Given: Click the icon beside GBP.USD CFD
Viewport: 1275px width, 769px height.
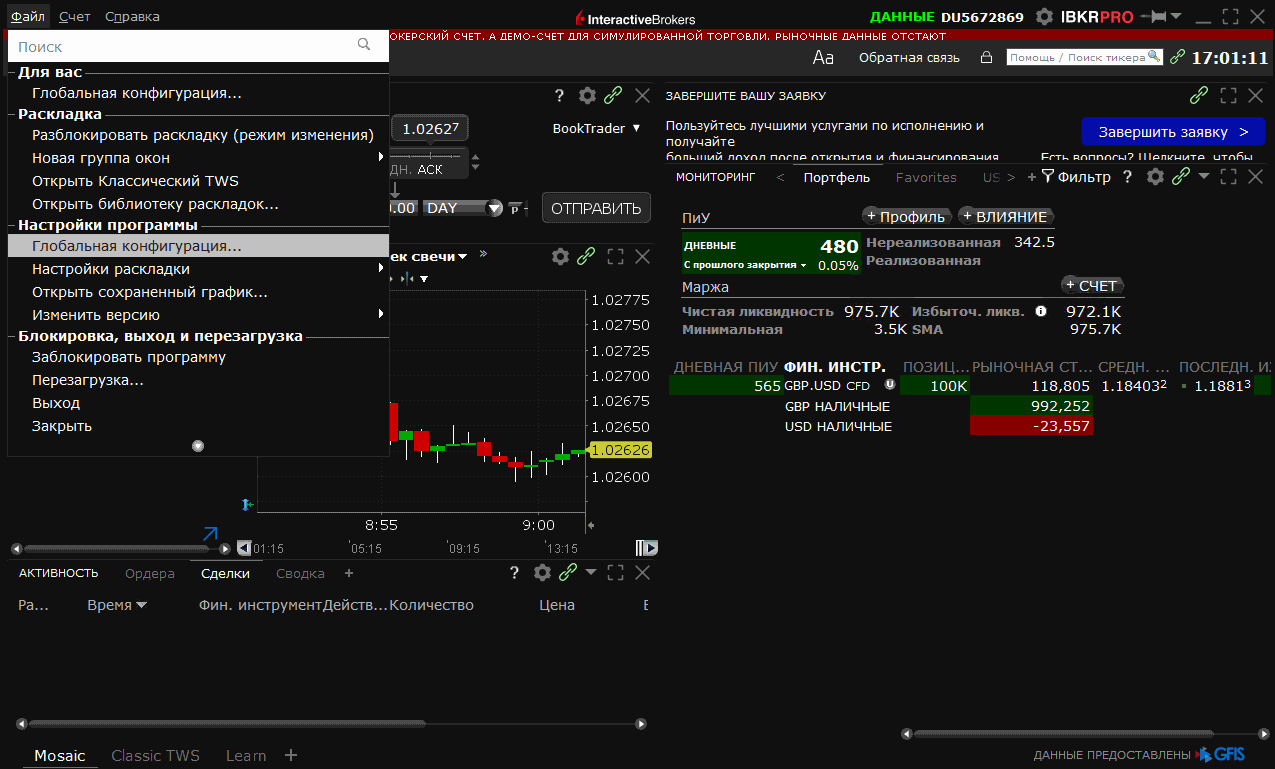Looking at the screenshot, I should 889,385.
